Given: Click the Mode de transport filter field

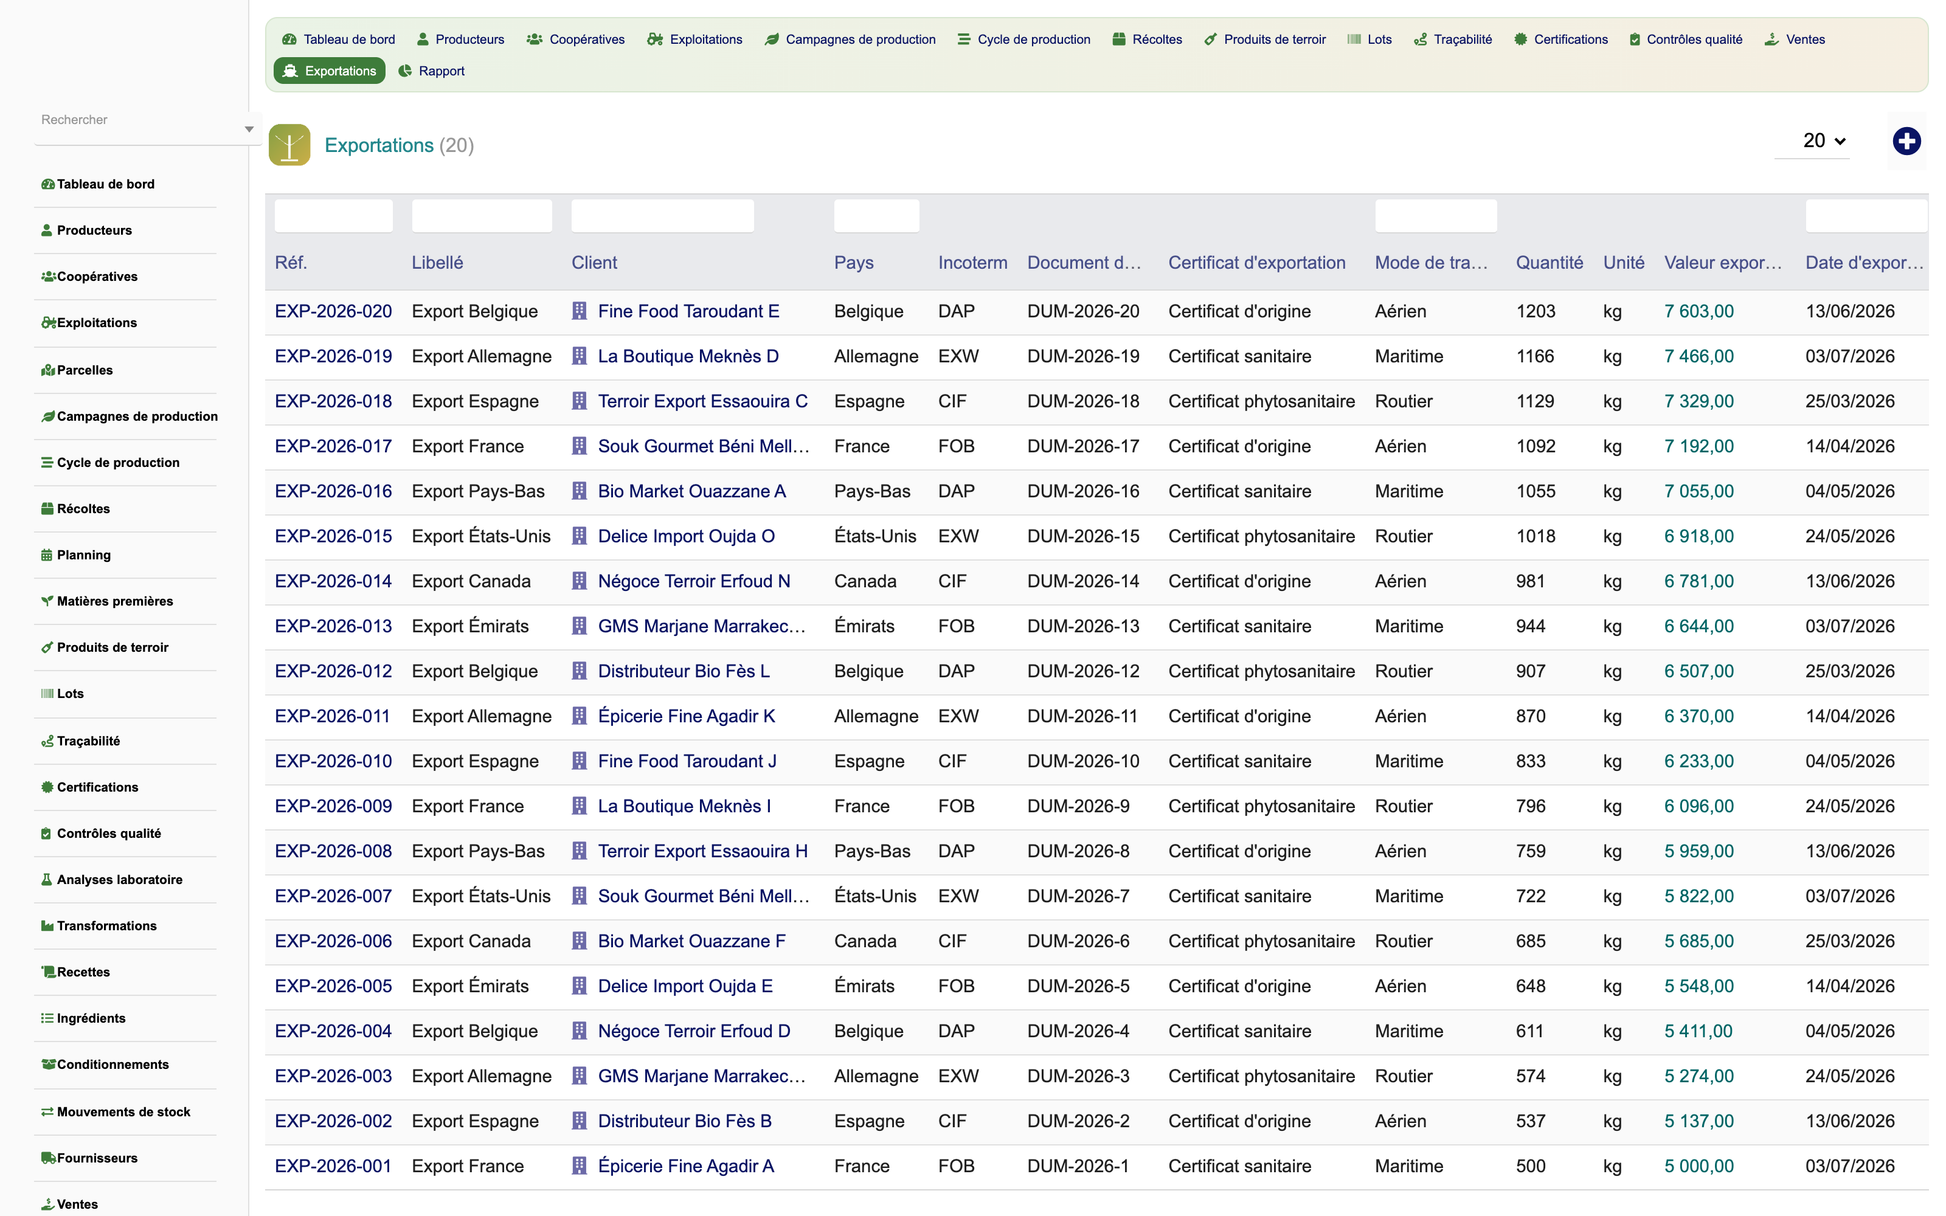Looking at the screenshot, I should (1435, 216).
